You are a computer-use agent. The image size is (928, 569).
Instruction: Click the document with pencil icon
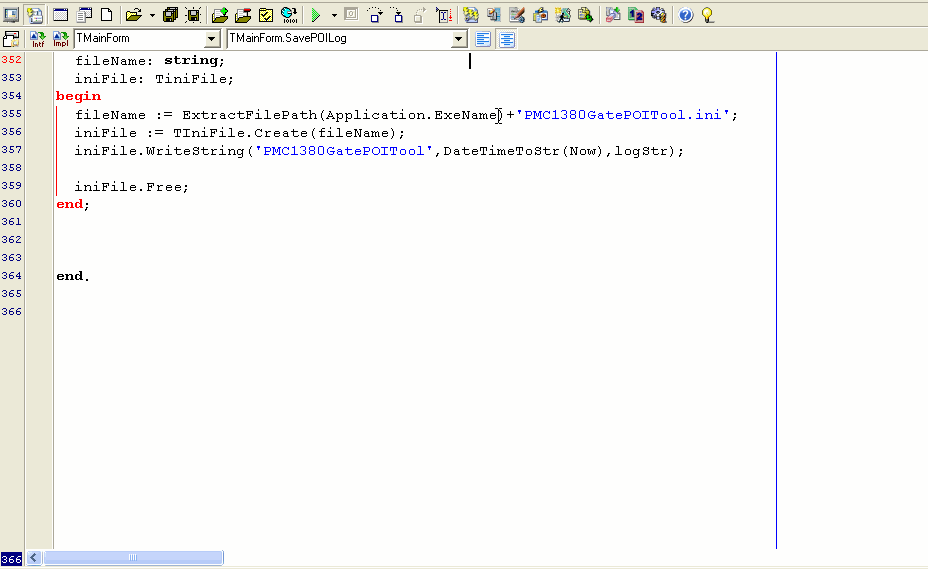517,15
